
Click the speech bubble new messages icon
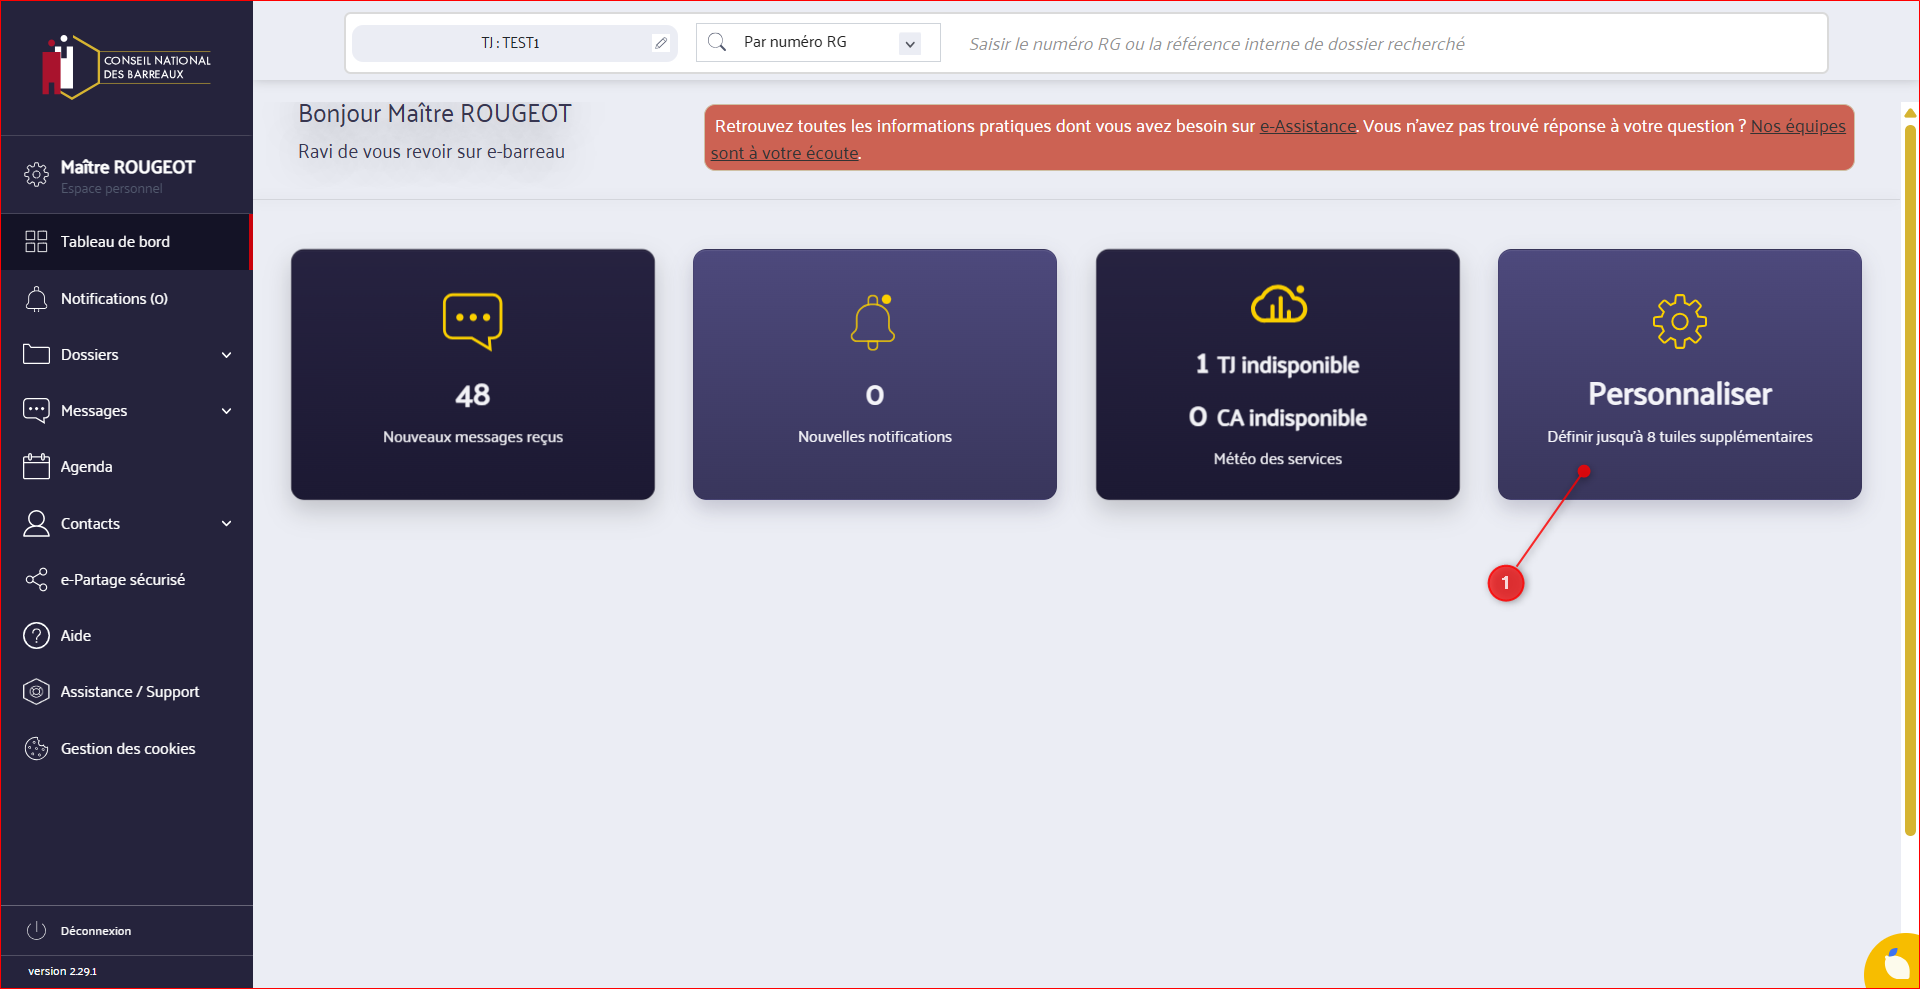[472, 321]
